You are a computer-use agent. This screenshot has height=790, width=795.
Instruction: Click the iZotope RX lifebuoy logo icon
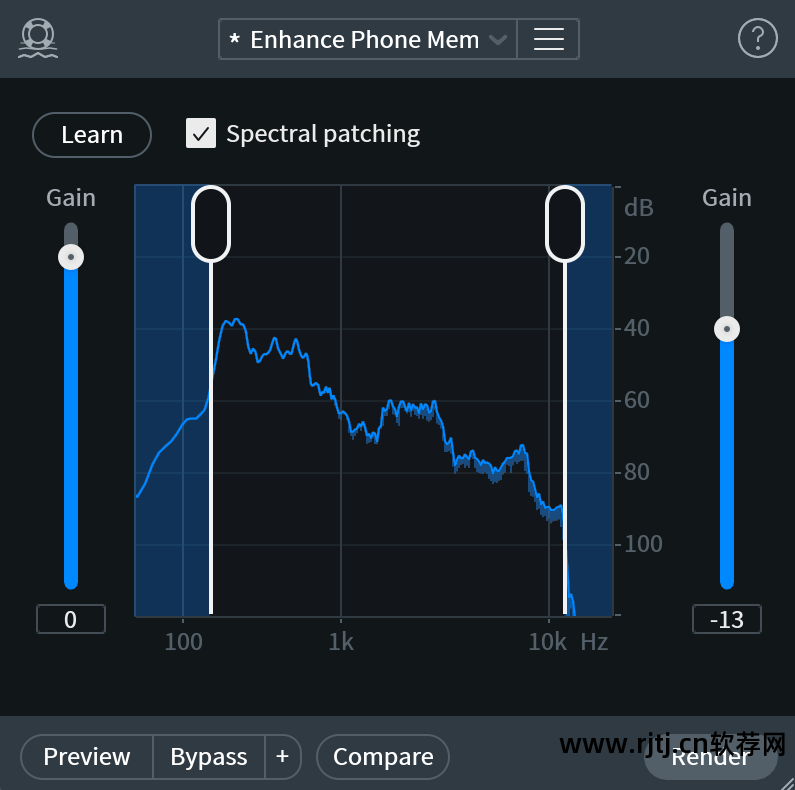point(38,38)
